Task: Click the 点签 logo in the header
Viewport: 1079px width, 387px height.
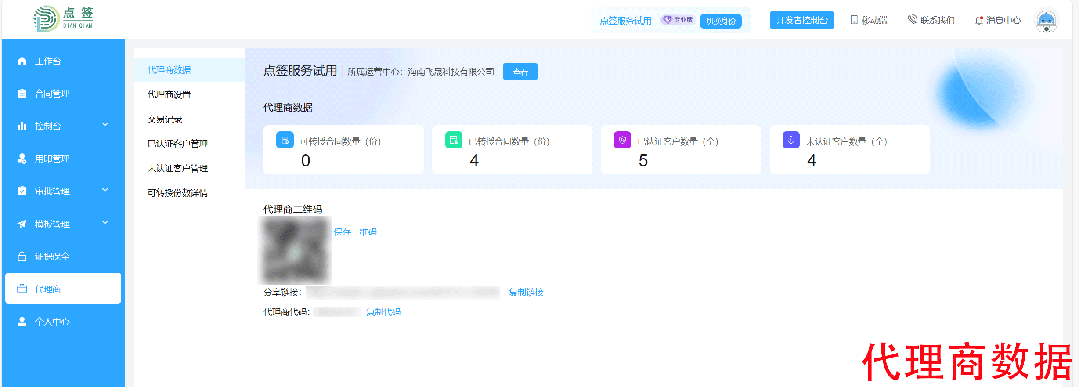Action: 63,19
